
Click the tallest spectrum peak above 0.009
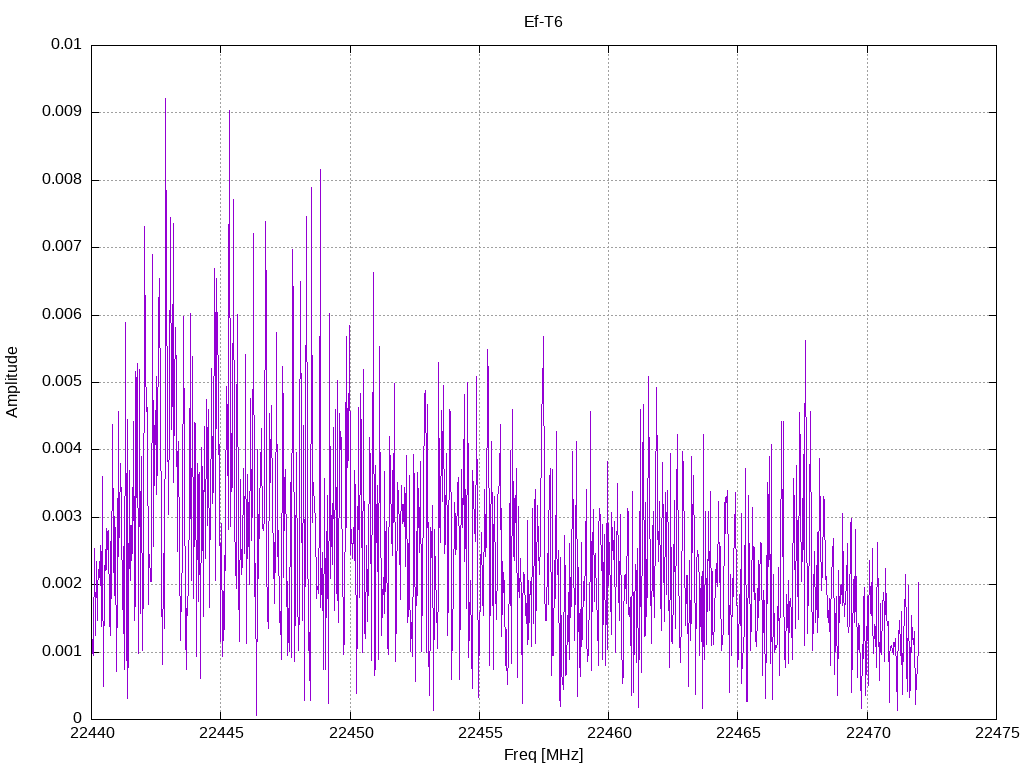point(165,99)
